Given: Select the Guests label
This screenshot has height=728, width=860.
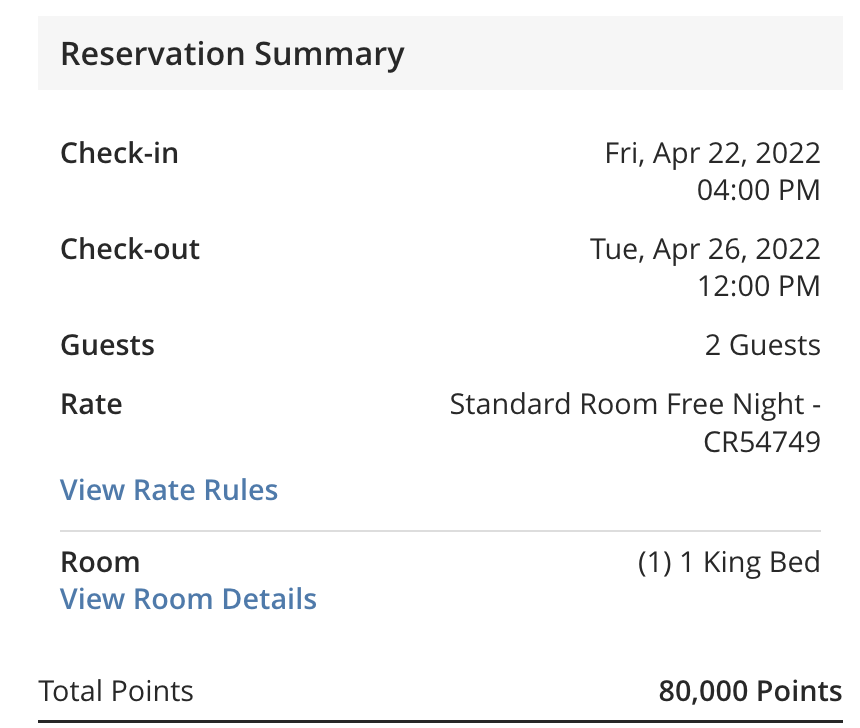Looking at the screenshot, I should pyautogui.click(x=107, y=346).
